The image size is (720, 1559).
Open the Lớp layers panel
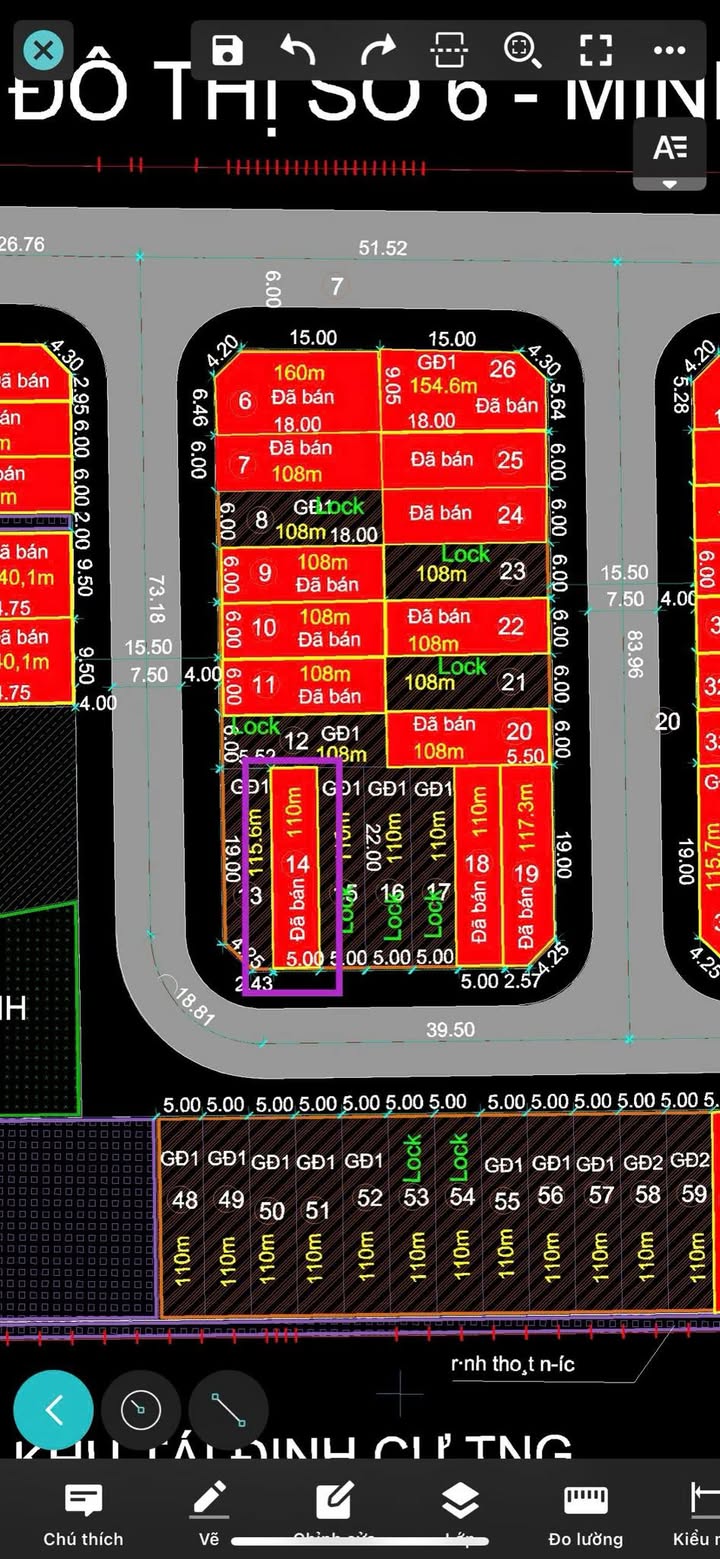[460, 1510]
